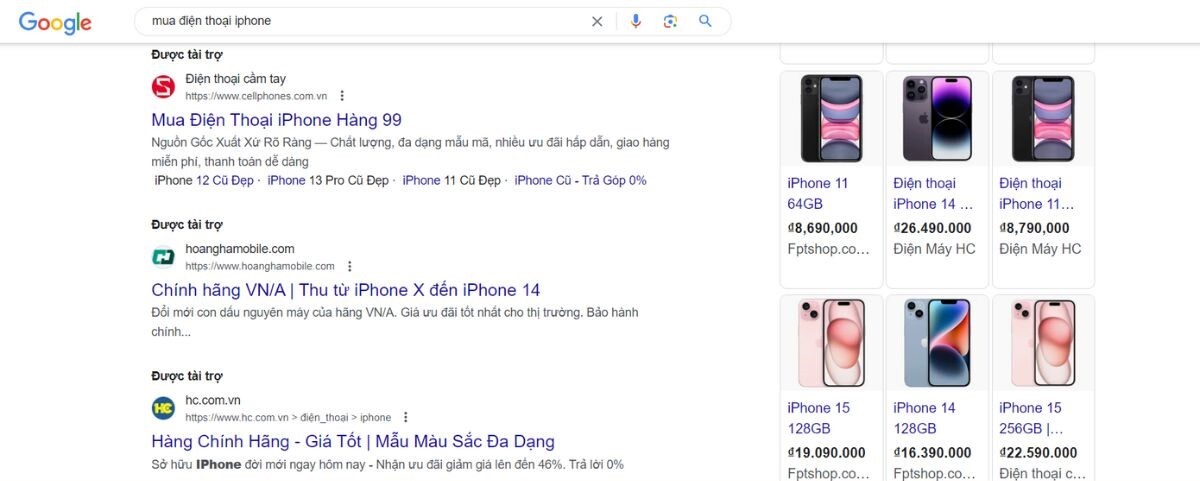The image size is (1200, 481).
Task: Click the 'iPhone 14 128GB' product title
Action: [925, 418]
